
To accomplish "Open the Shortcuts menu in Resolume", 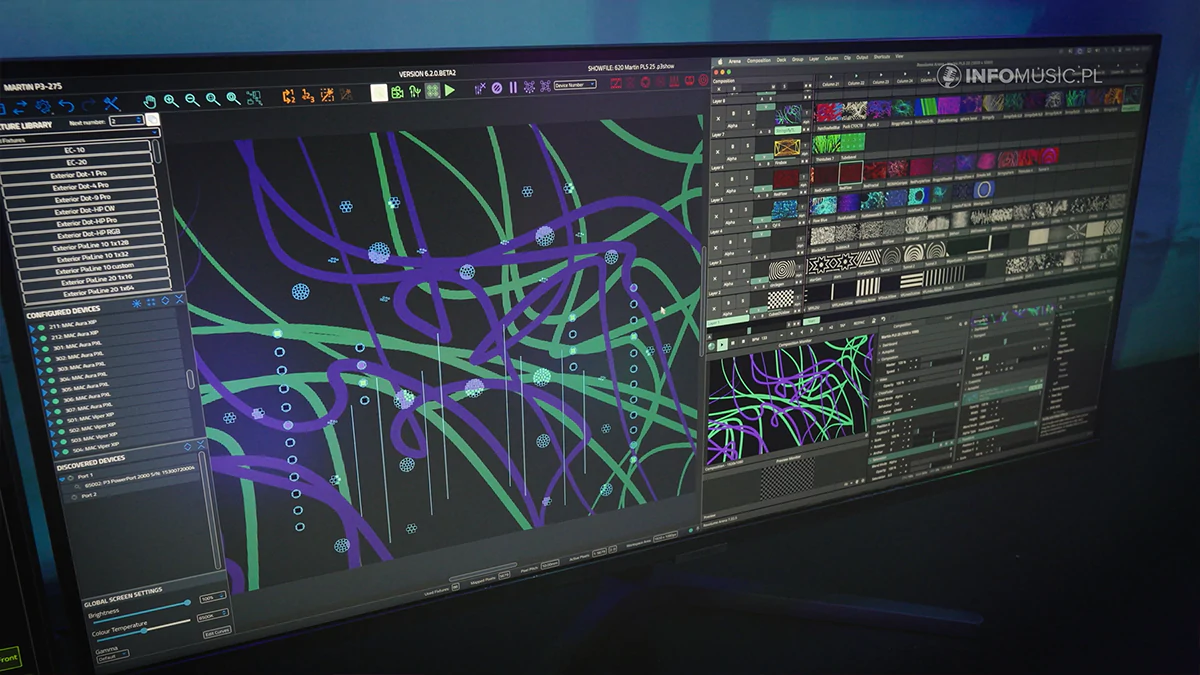I will coord(882,59).
